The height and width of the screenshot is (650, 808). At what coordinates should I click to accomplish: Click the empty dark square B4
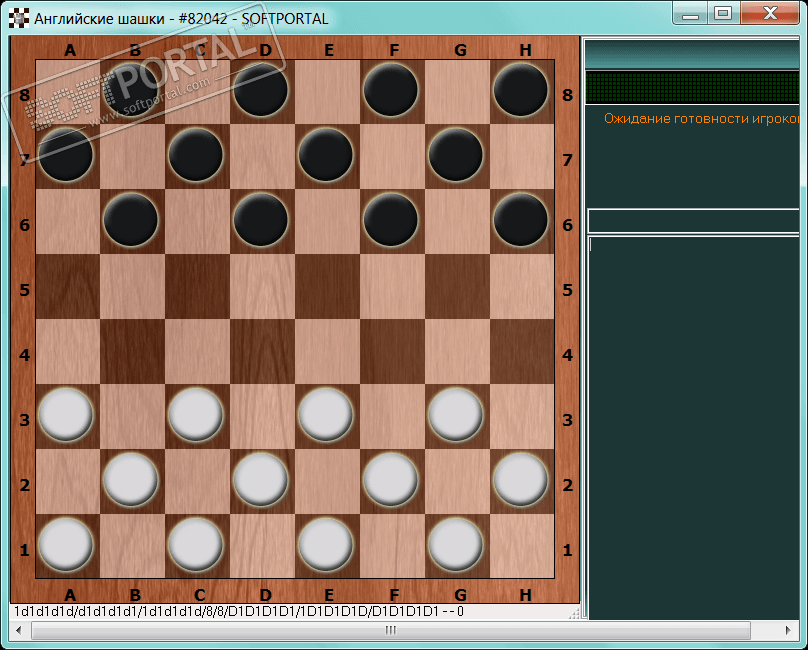(x=132, y=352)
